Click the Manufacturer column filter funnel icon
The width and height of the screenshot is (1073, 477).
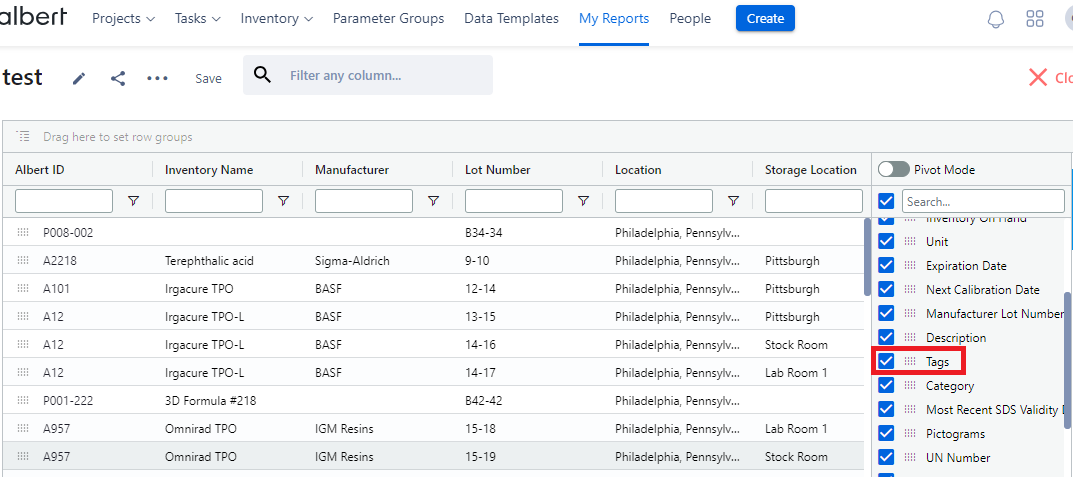433,201
